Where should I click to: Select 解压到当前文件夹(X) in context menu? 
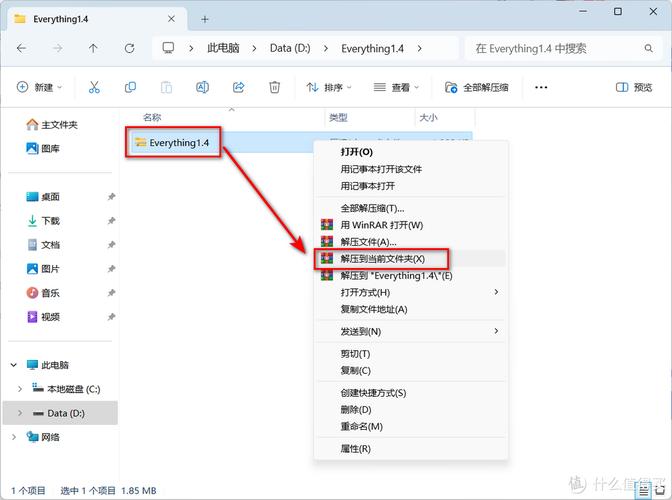tap(382, 259)
